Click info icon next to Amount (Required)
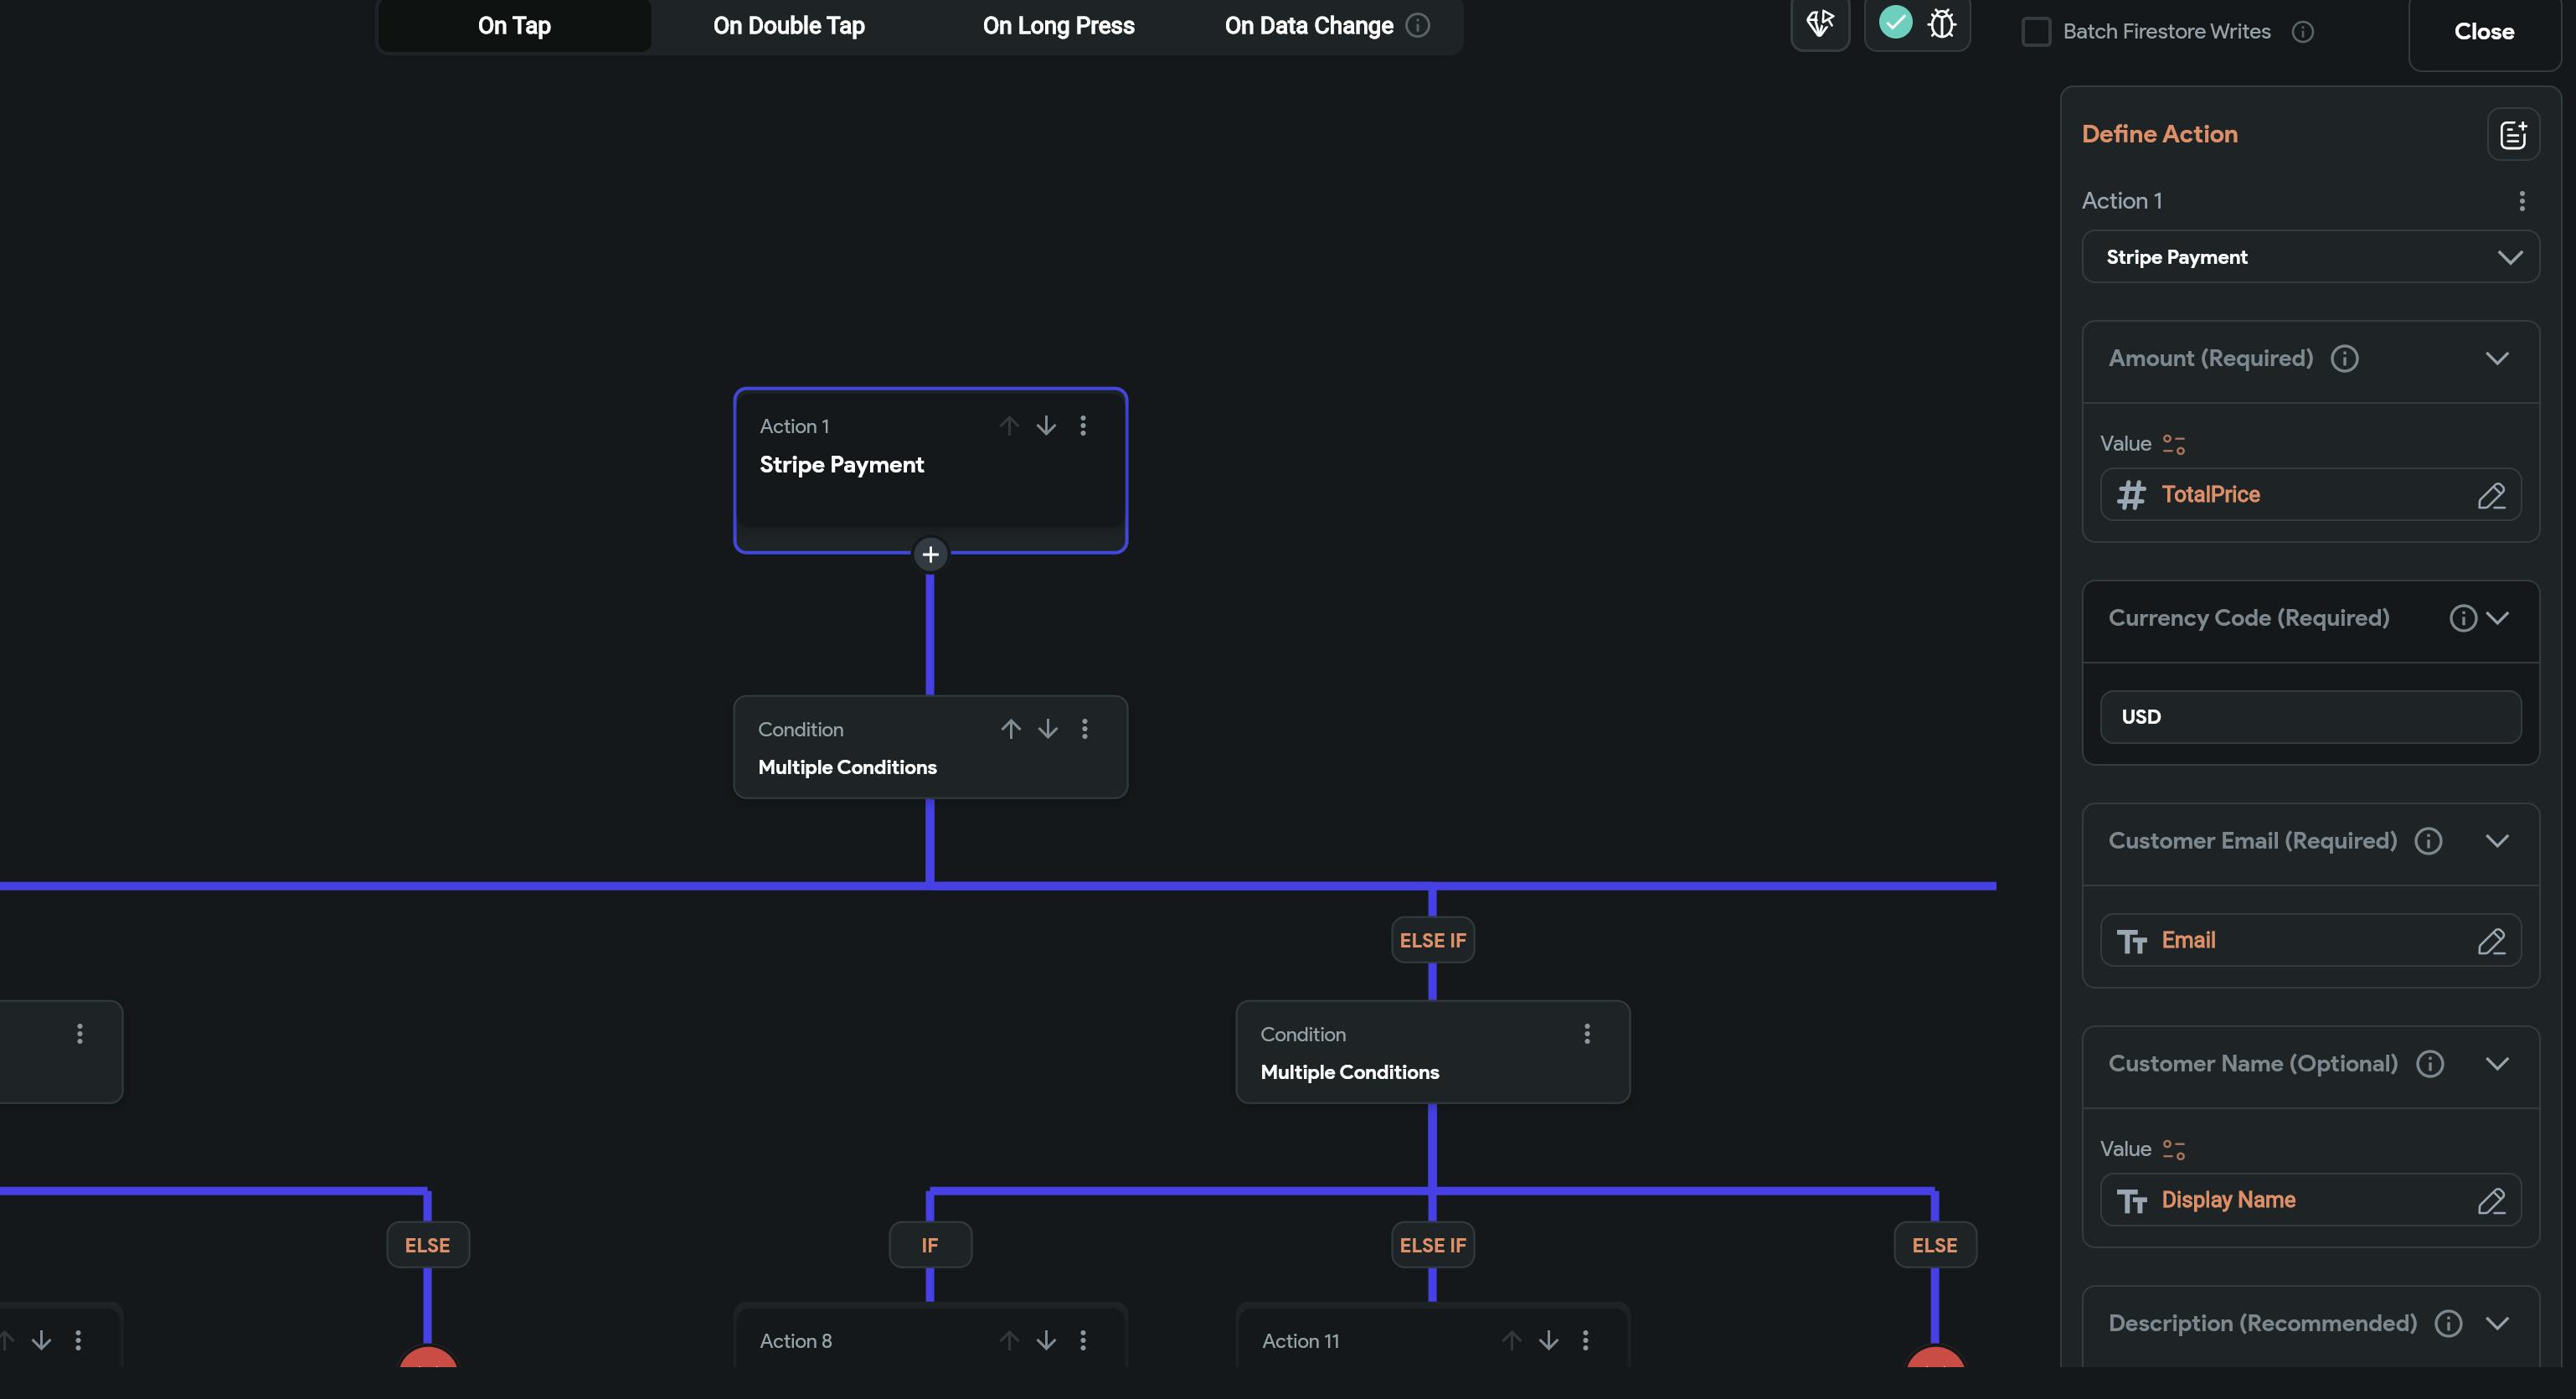 coord(2344,358)
